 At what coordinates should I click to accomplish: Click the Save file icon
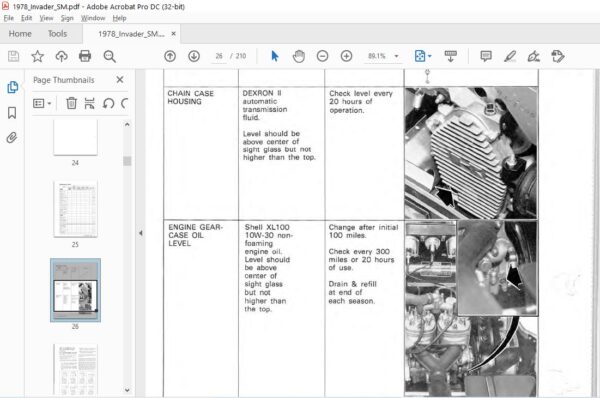13,56
